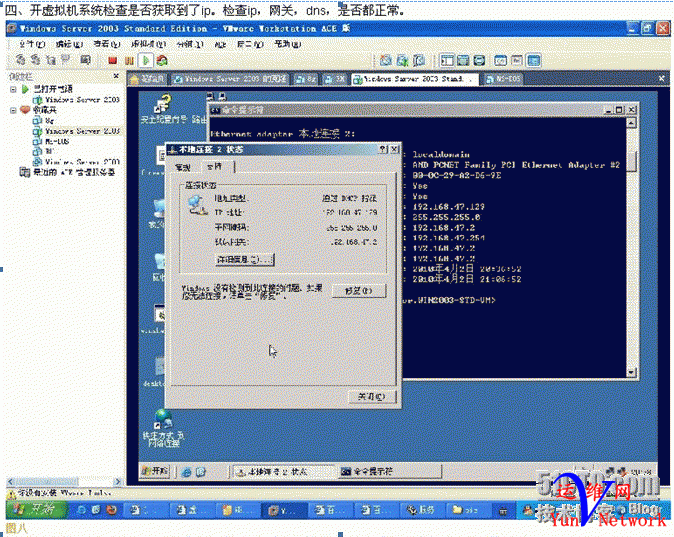Maximize the command prompt window
Image resolution: width=674 pixels, height=537 pixels.
(x=619, y=110)
